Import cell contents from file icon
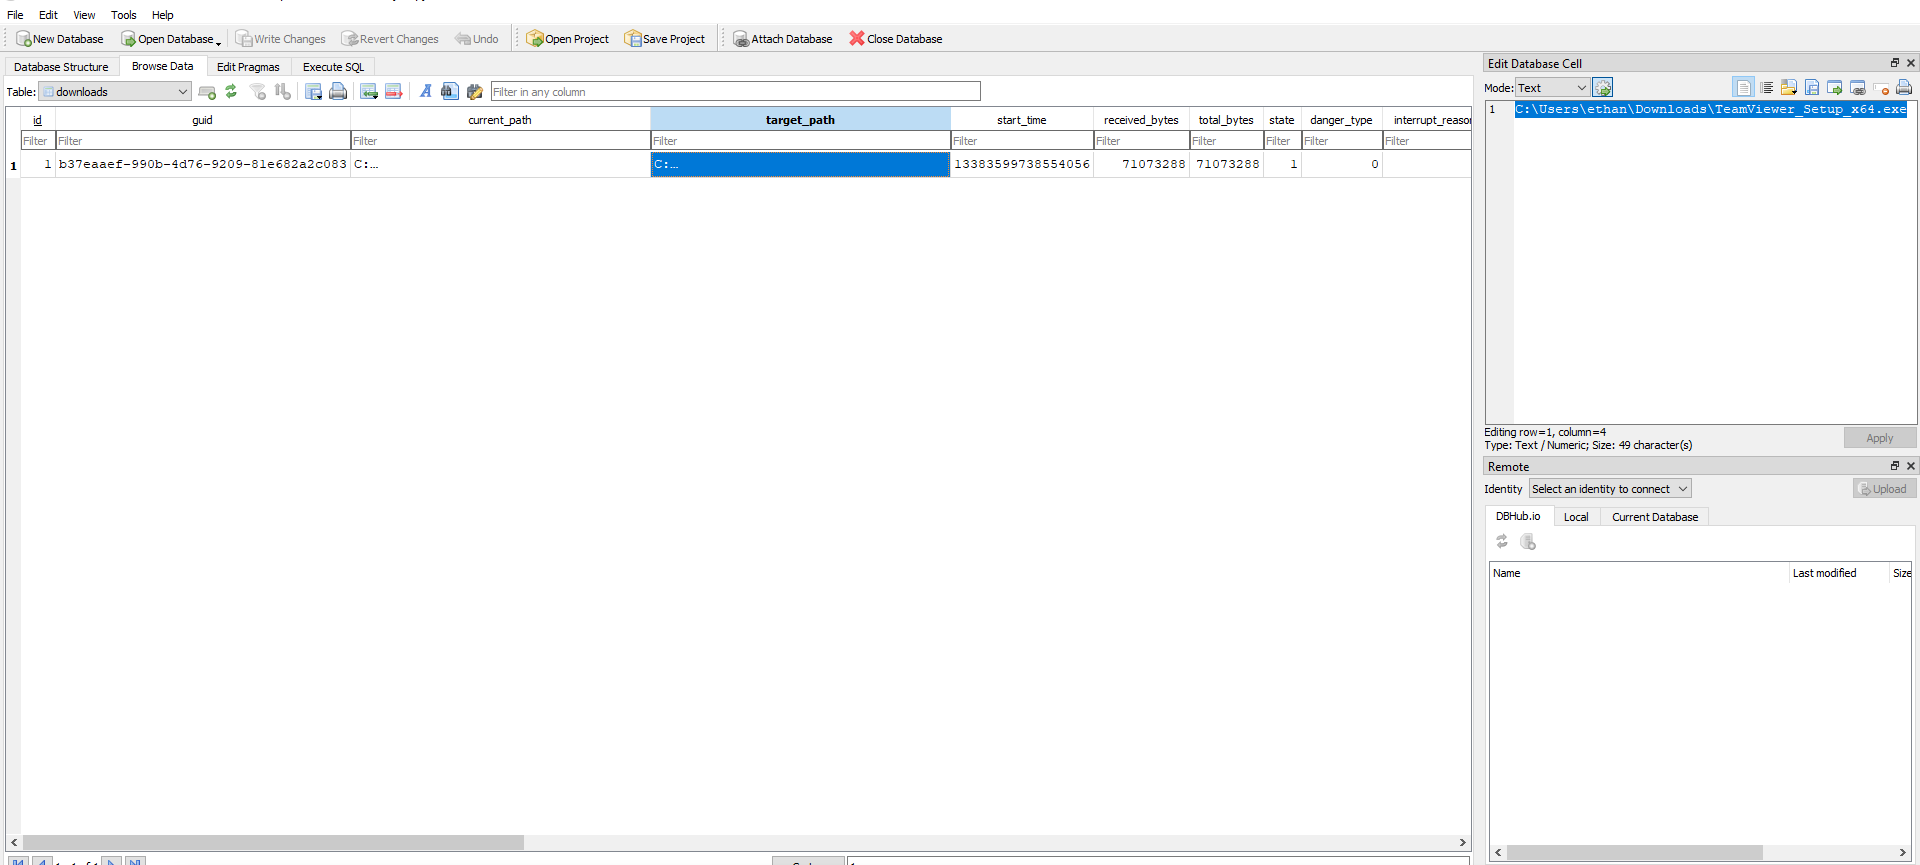 coord(1789,88)
